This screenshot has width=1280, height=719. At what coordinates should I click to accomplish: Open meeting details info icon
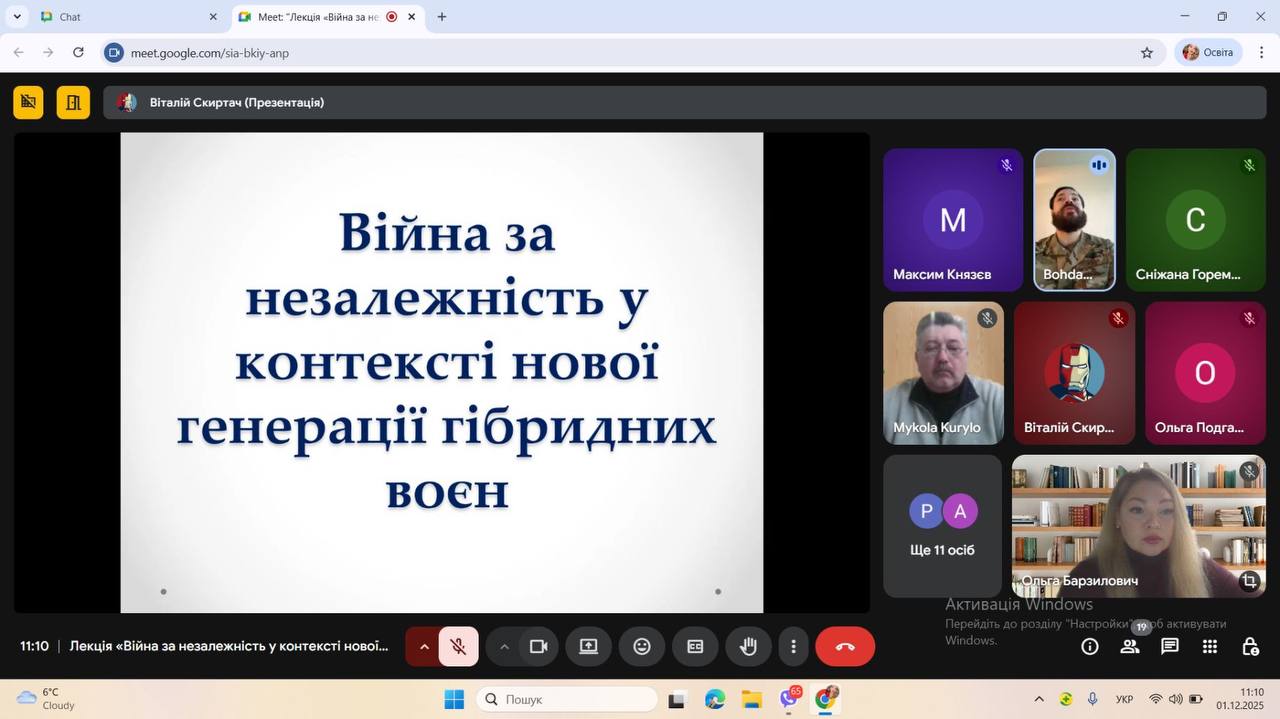(x=1090, y=647)
